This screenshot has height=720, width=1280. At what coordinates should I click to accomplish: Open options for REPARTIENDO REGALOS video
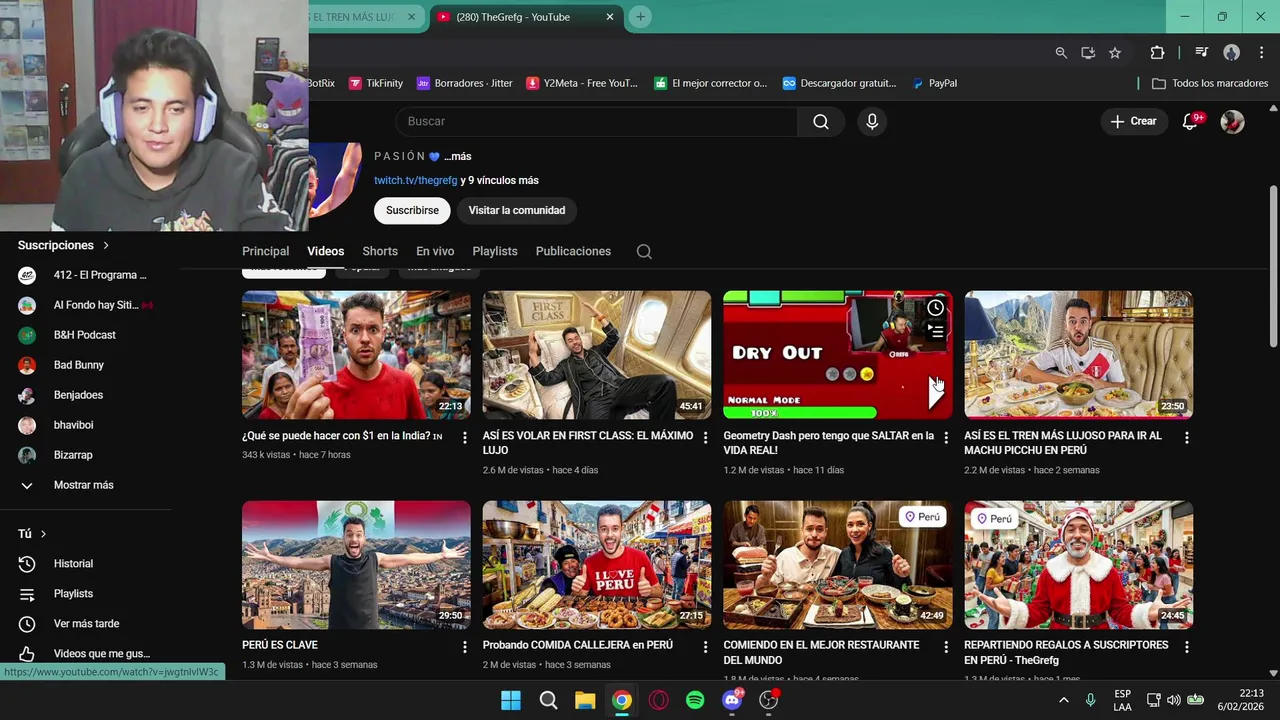point(1187,647)
